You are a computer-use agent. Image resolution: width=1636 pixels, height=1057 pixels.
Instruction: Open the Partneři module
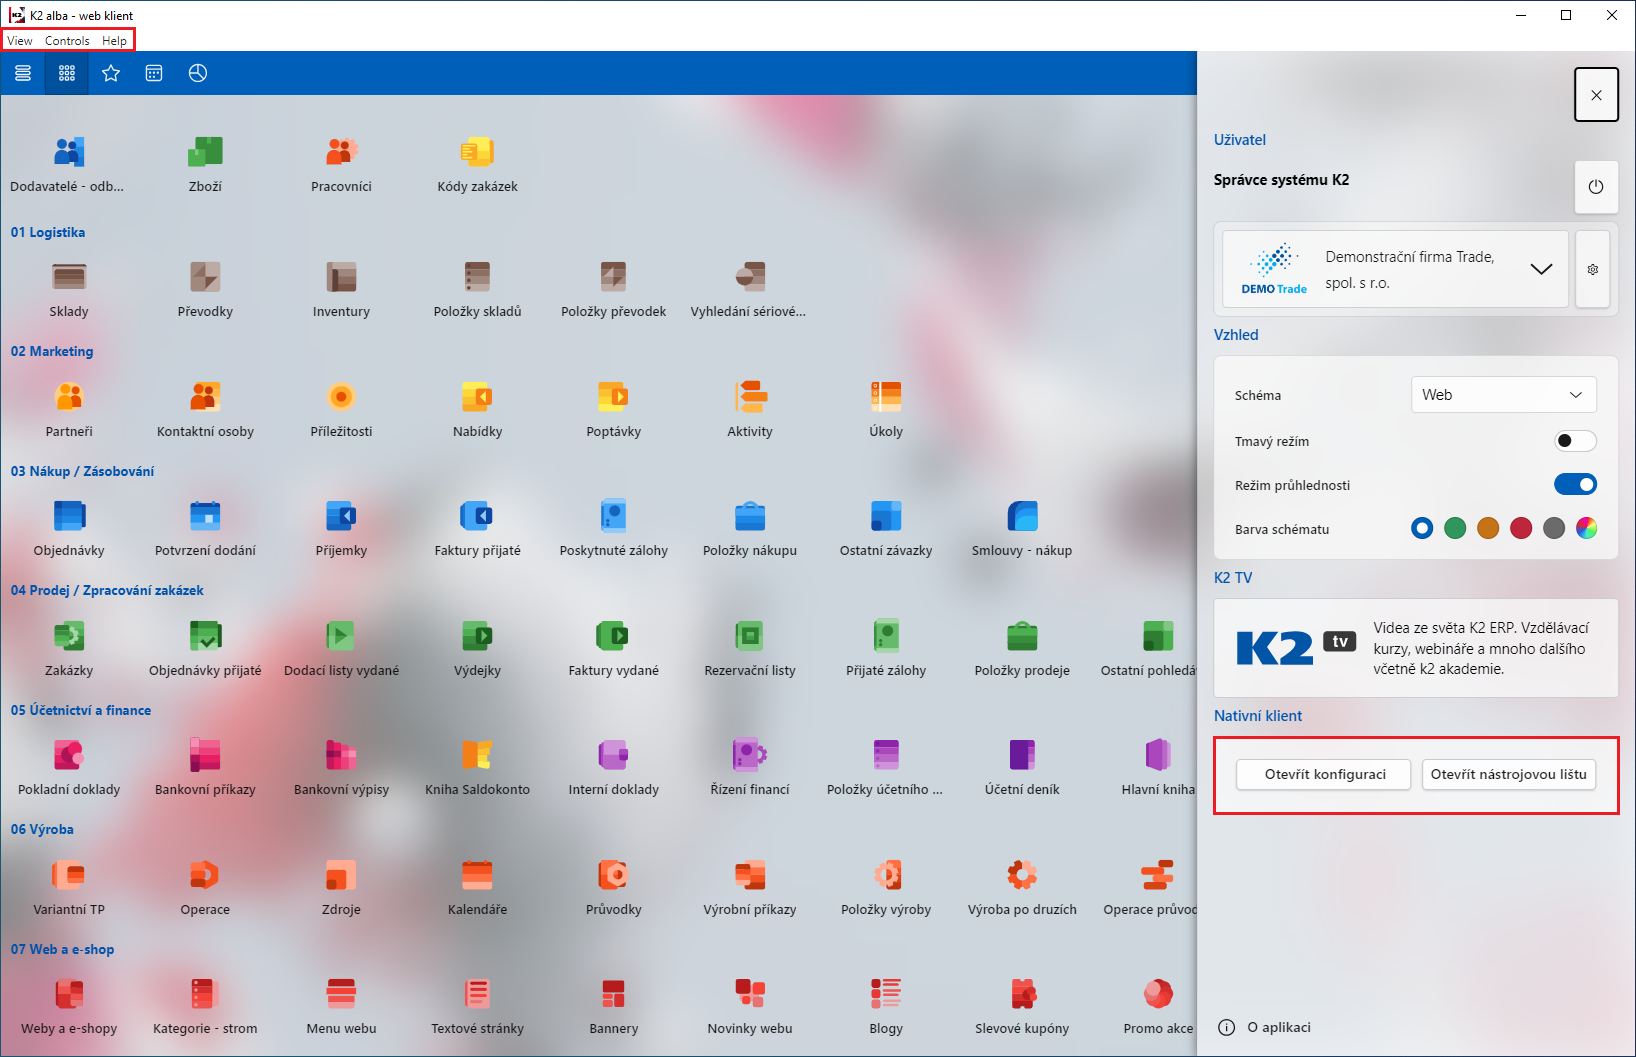click(69, 397)
